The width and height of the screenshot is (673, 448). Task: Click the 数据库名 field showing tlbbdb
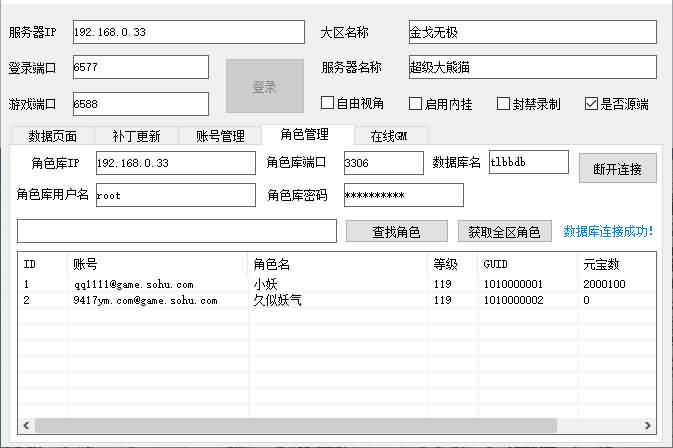tap(529, 162)
